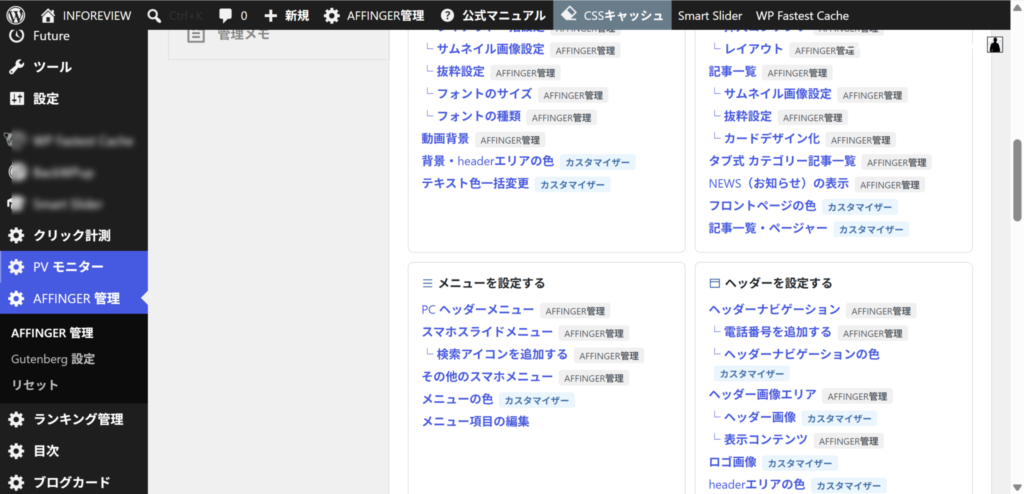Click the Future clock icon in sidebar

17,36
